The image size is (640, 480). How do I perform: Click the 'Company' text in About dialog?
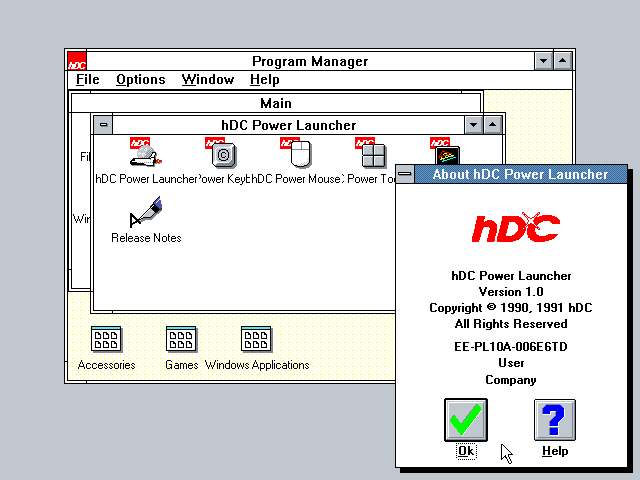click(x=511, y=380)
